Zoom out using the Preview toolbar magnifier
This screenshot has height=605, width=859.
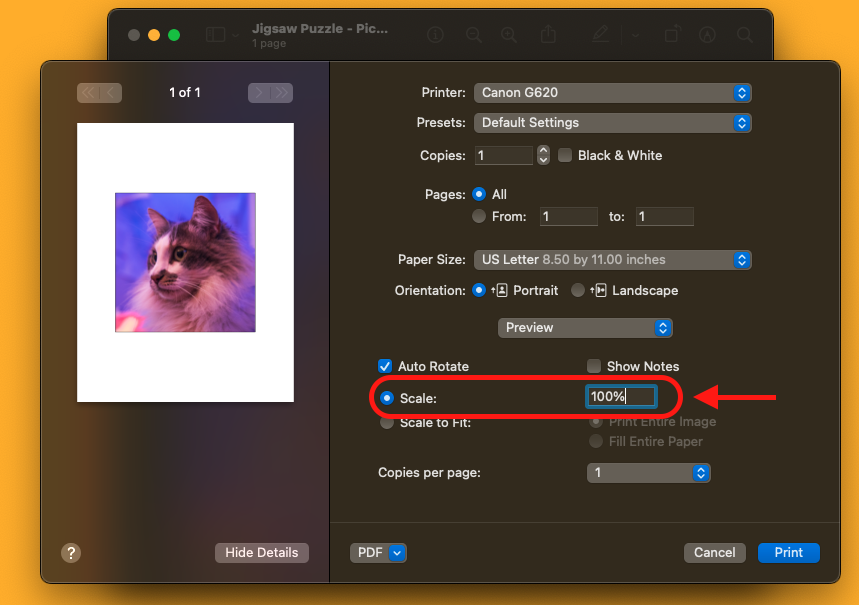point(473,35)
